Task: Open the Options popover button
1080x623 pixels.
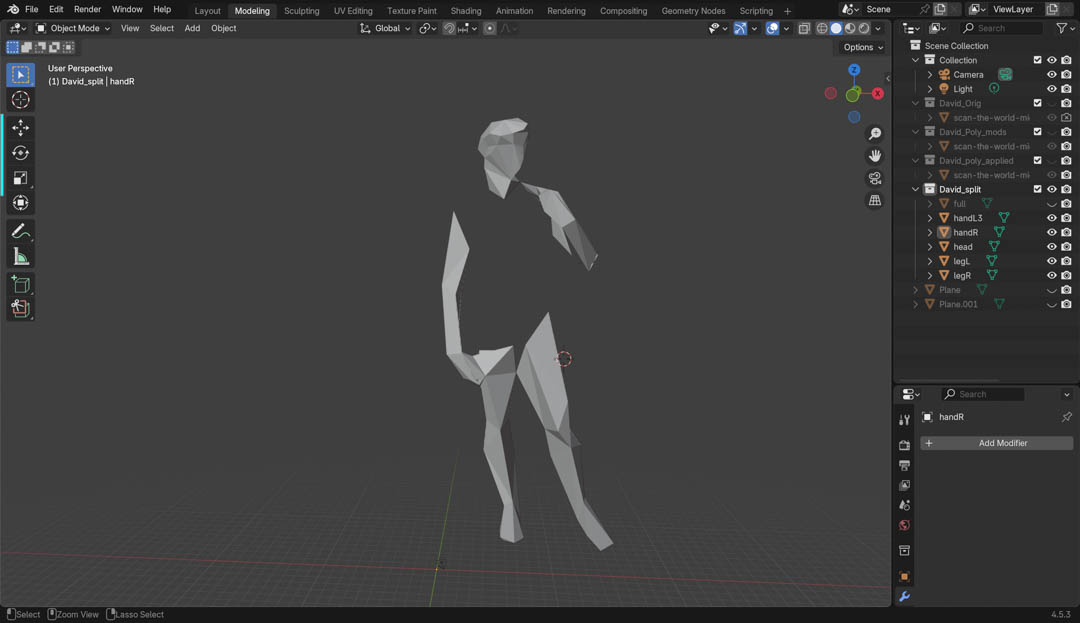Action: tap(862, 47)
